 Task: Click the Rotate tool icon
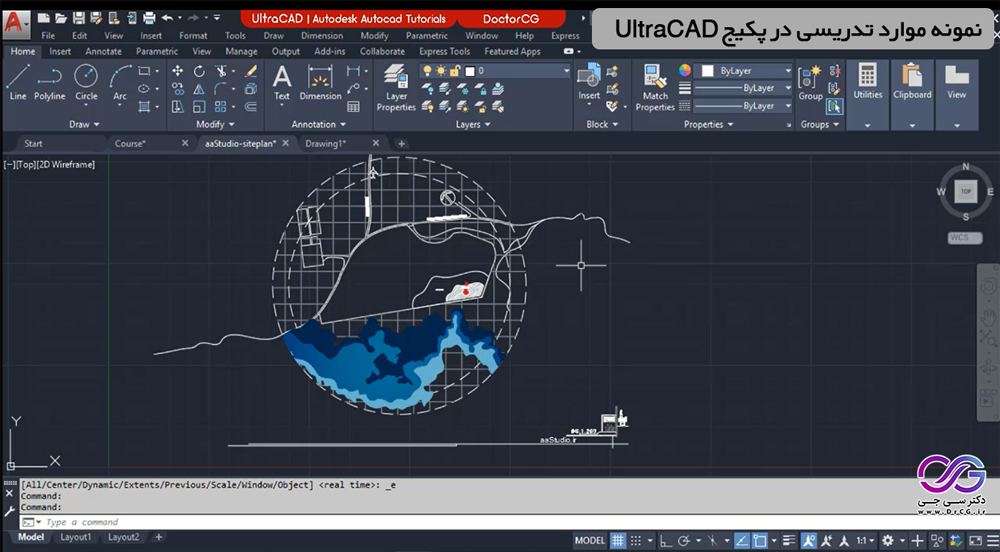point(199,71)
